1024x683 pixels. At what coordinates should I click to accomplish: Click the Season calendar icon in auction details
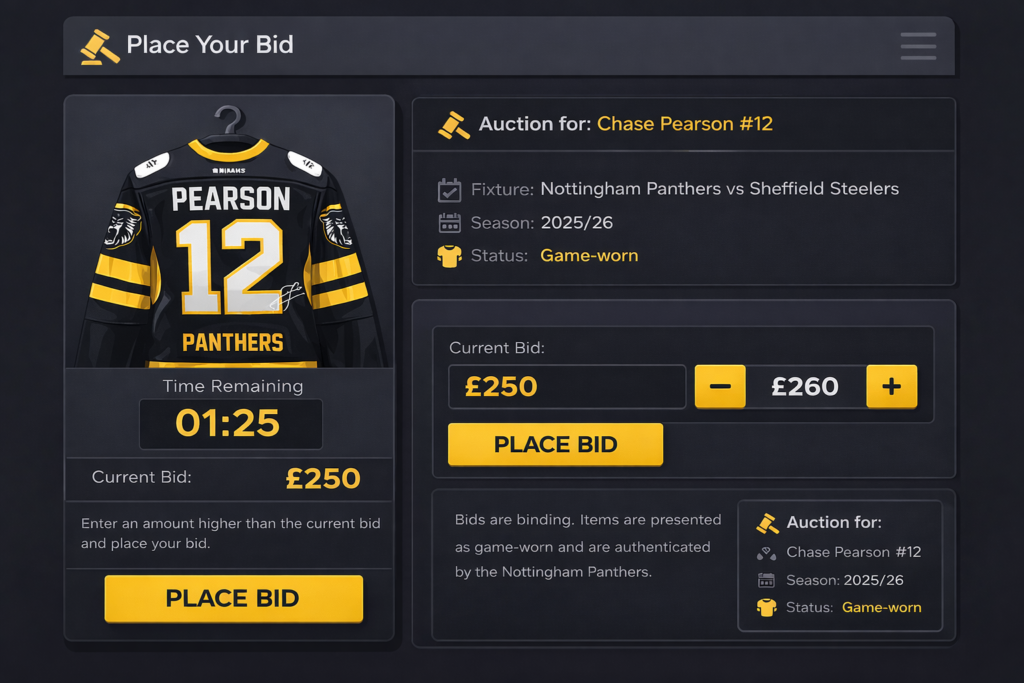(x=449, y=223)
